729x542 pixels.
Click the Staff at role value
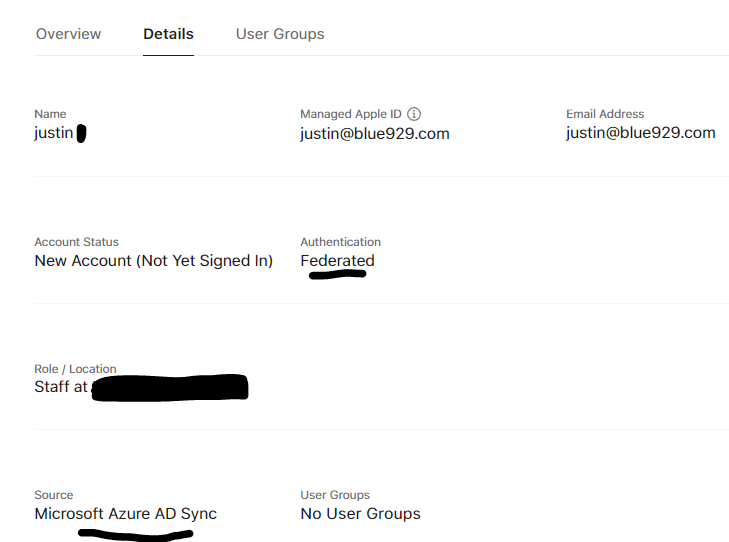point(61,387)
